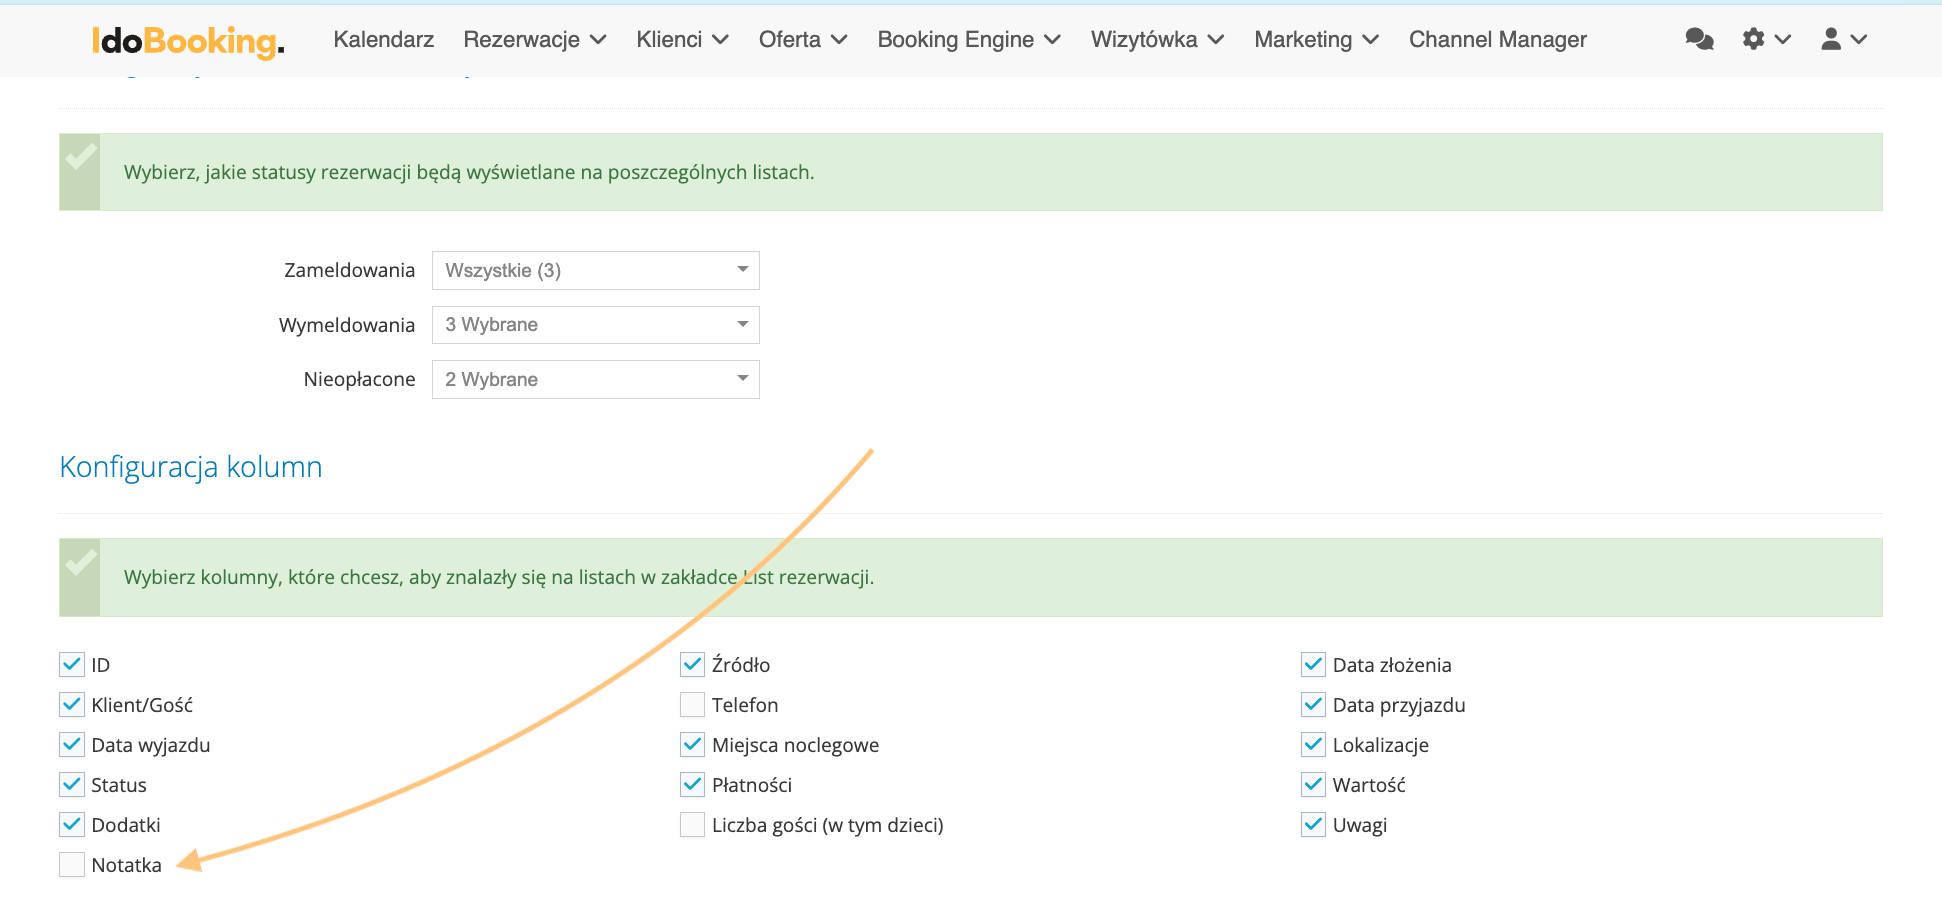
Task: Open the chat messages icon
Action: [x=1699, y=39]
